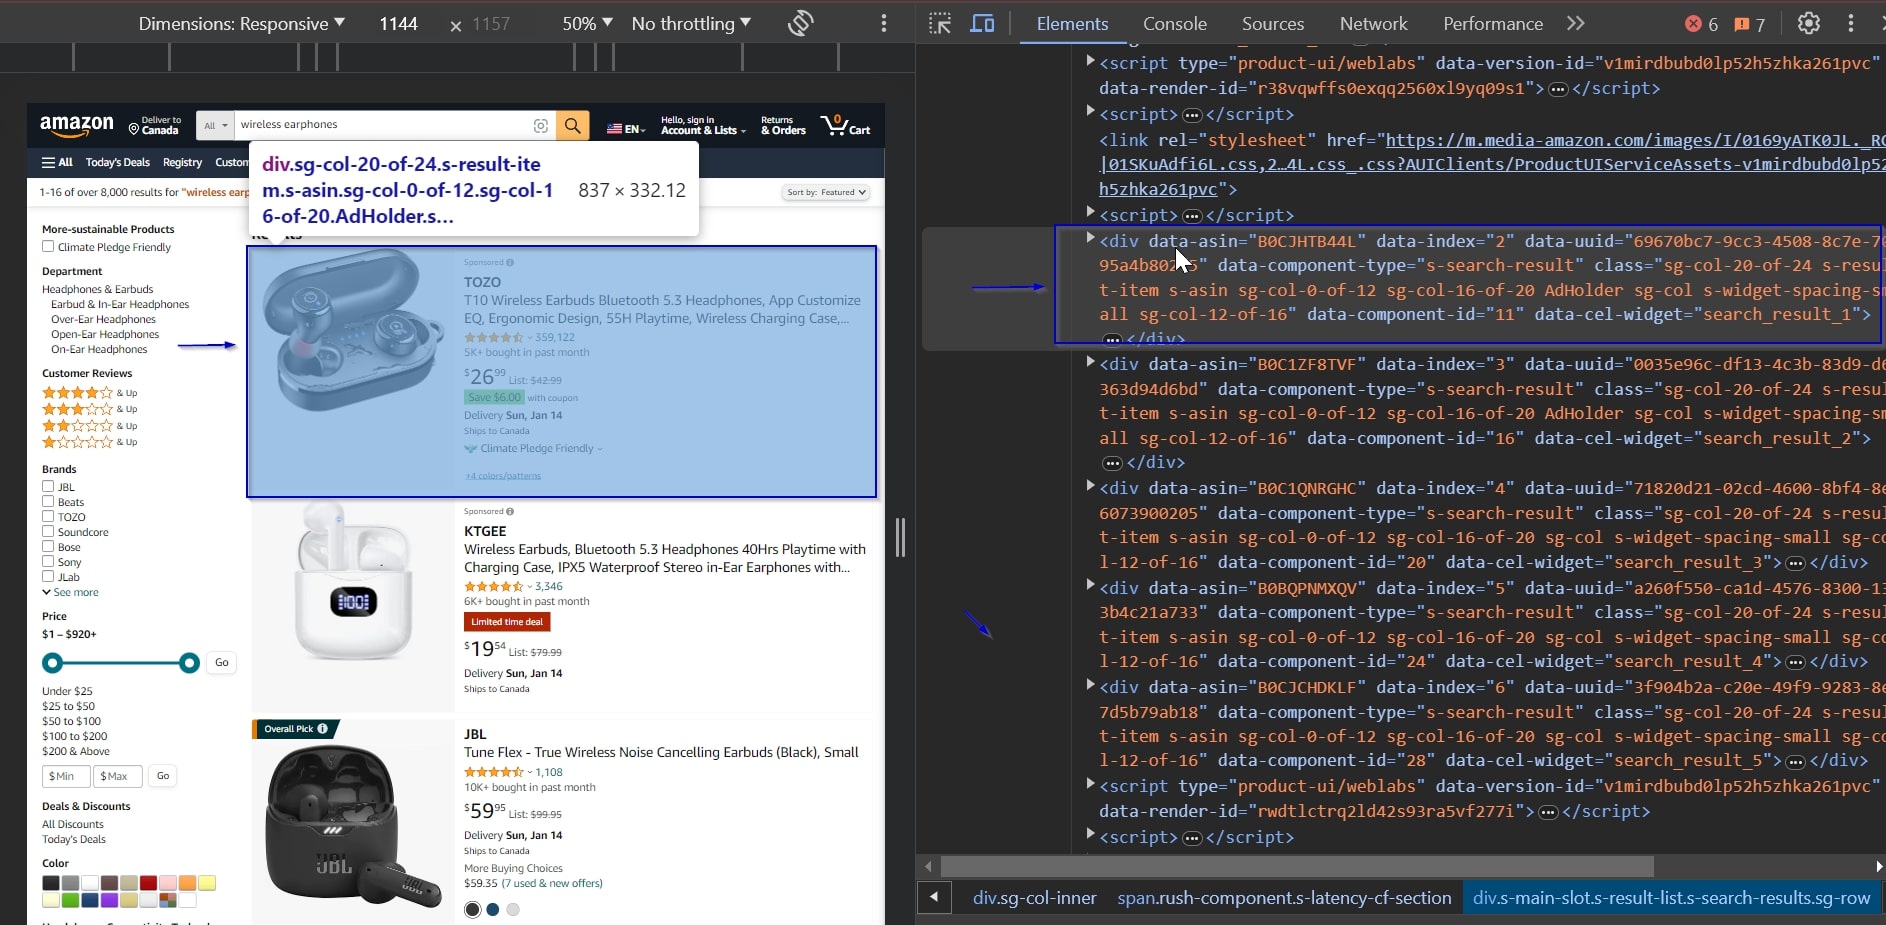
Task: Open the Dimensions Responsive dropdown
Action: click(241, 23)
